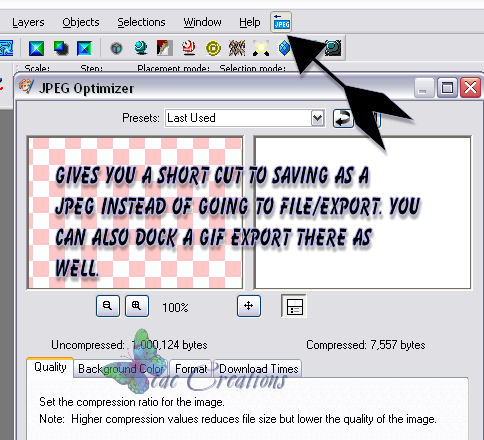
Task: Switch to the Background Color tab
Action: point(121,369)
